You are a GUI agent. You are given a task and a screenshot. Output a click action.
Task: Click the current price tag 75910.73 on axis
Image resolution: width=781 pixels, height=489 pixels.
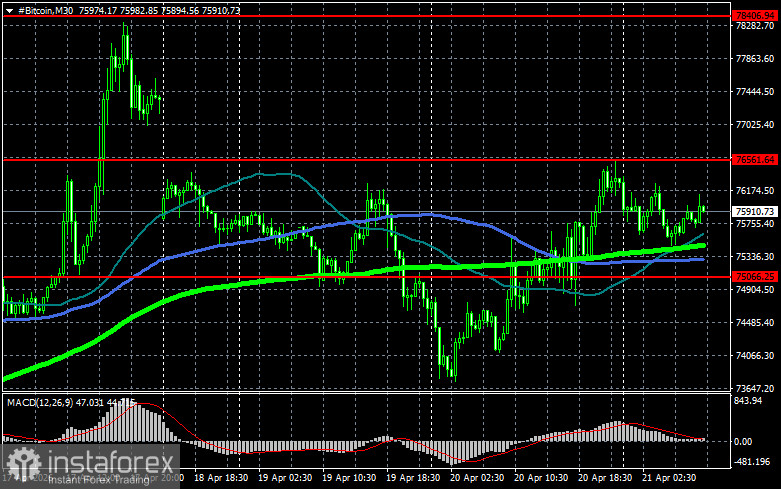755,212
